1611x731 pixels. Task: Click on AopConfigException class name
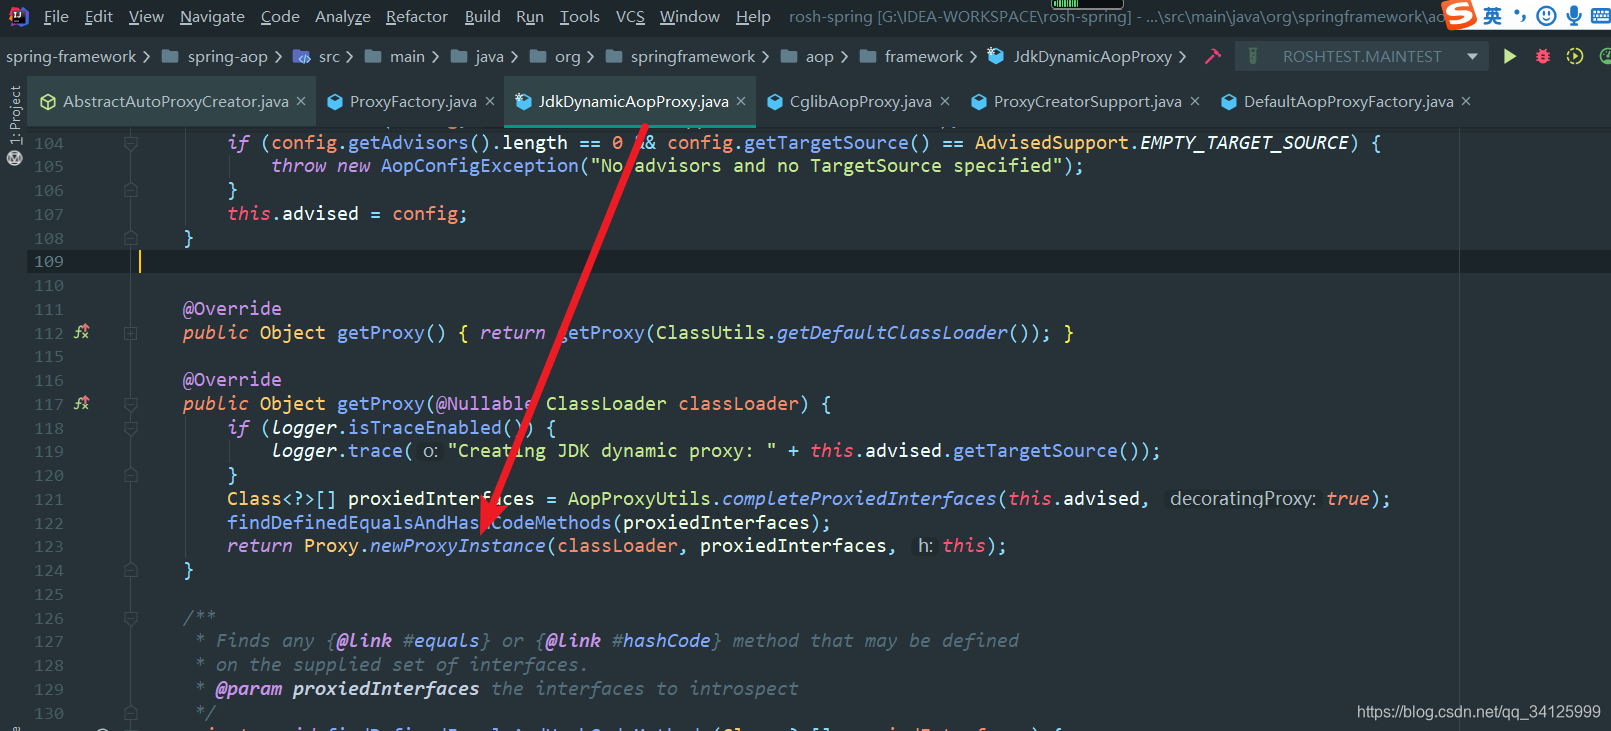[480, 166]
